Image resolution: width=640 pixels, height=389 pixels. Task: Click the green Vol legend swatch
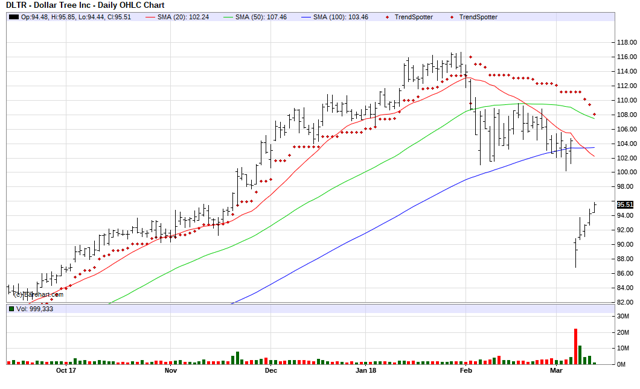11,309
